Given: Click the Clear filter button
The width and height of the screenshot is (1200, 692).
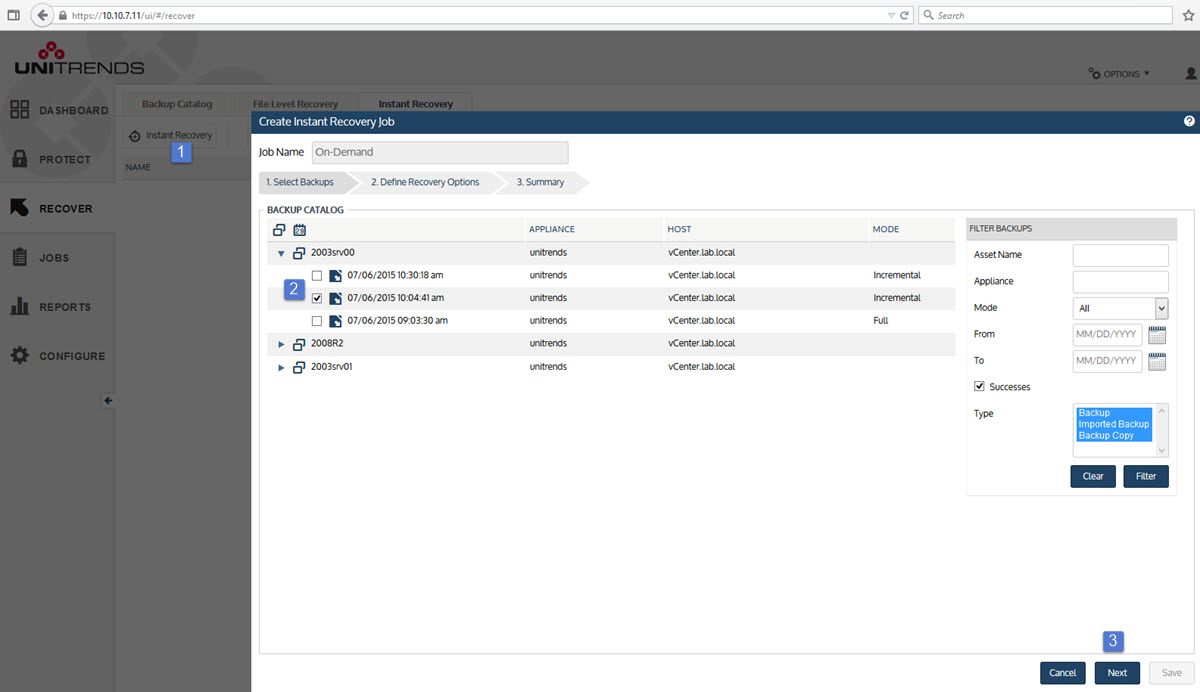Looking at the screenshot, I should tap(1093, 476).
